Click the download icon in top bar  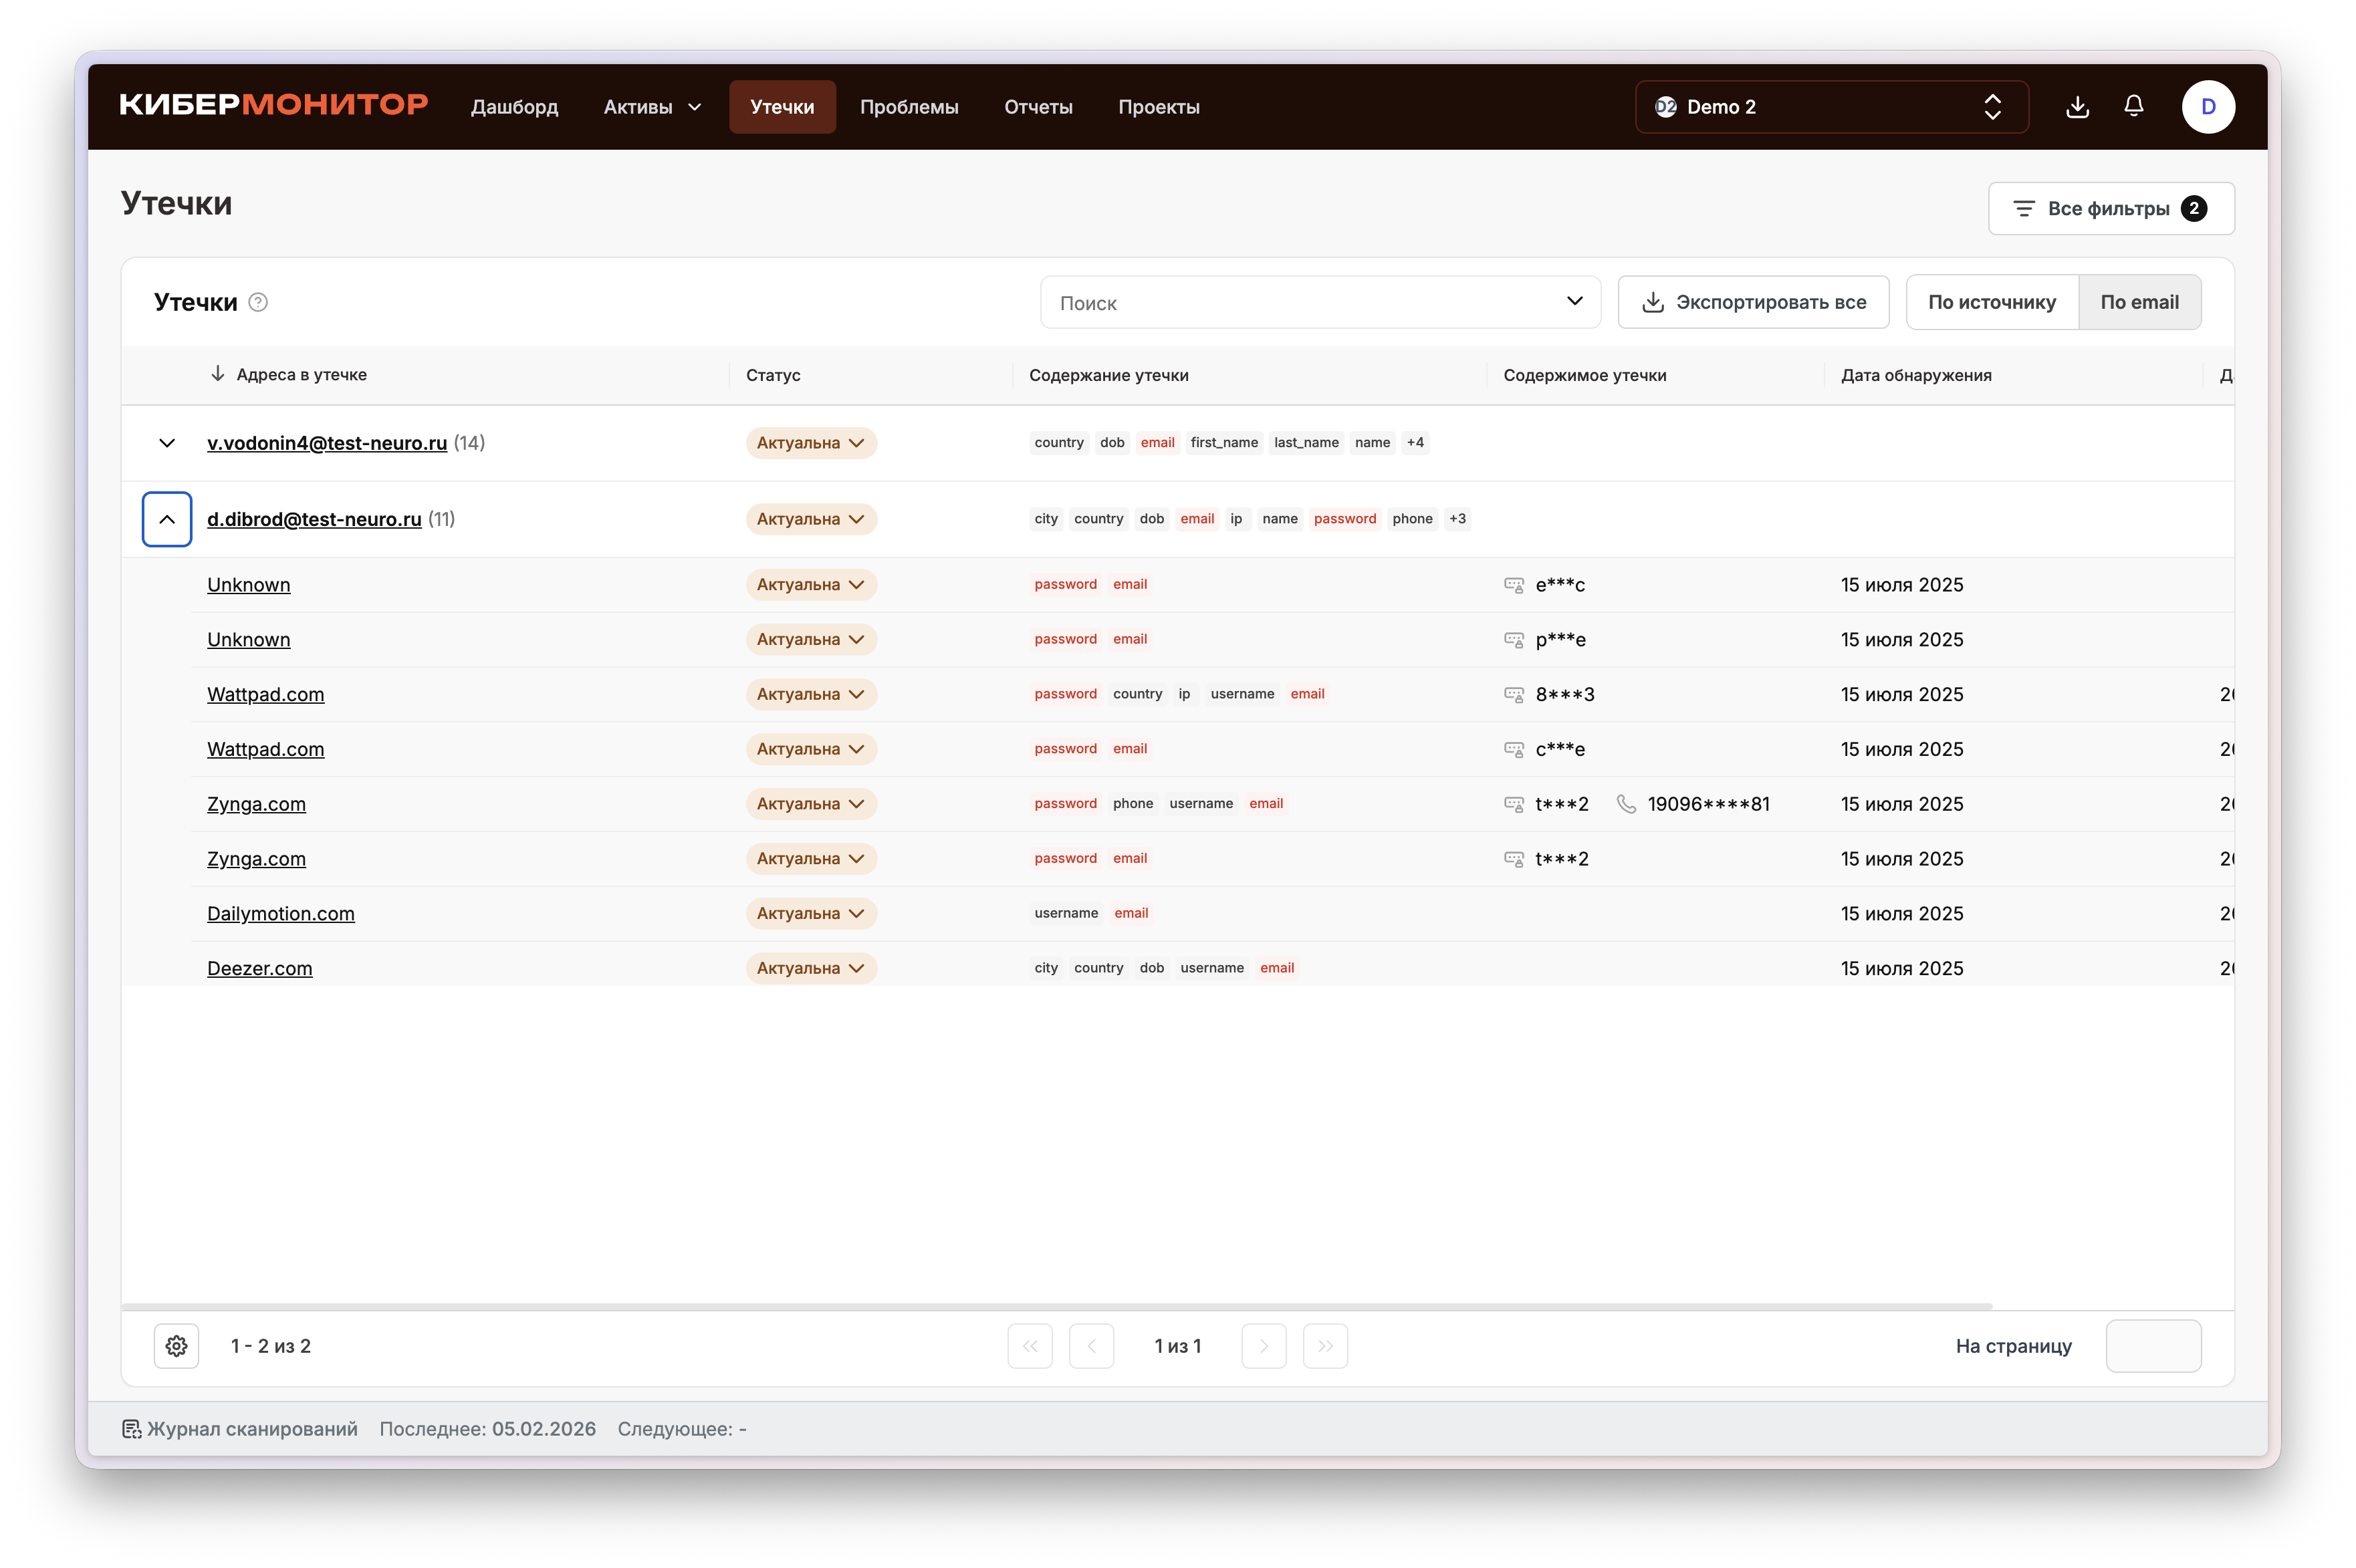point(2077,107)
